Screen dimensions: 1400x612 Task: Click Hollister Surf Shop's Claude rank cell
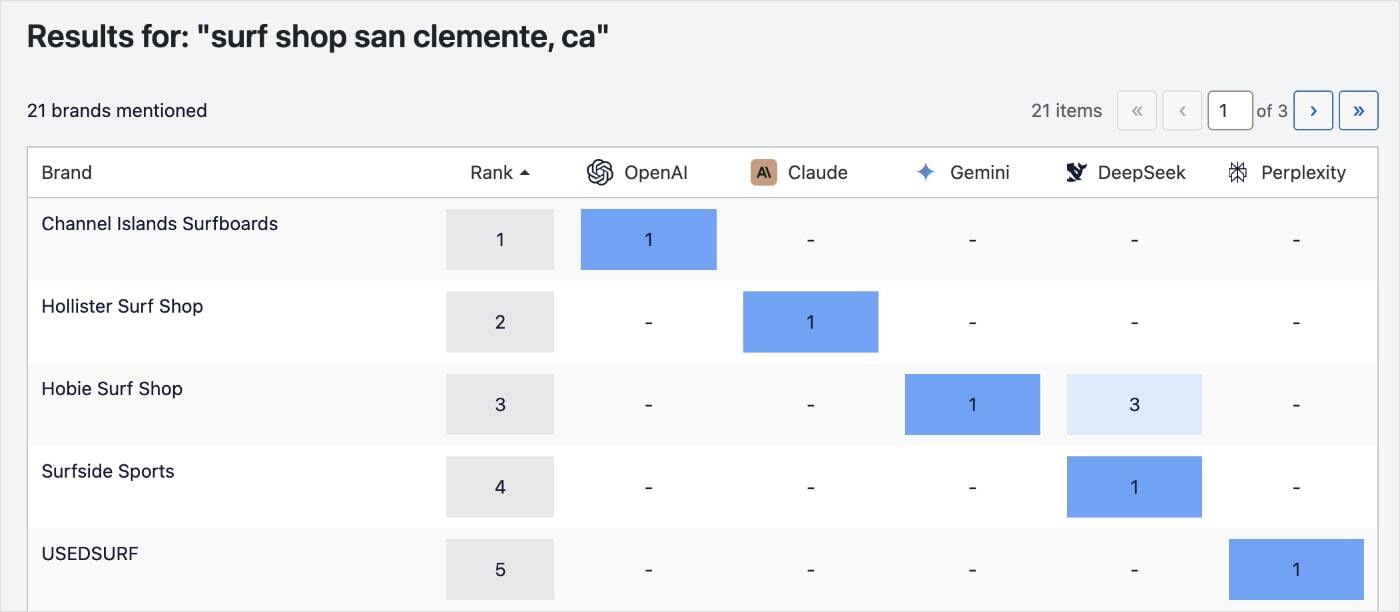[x=810, y=322]
